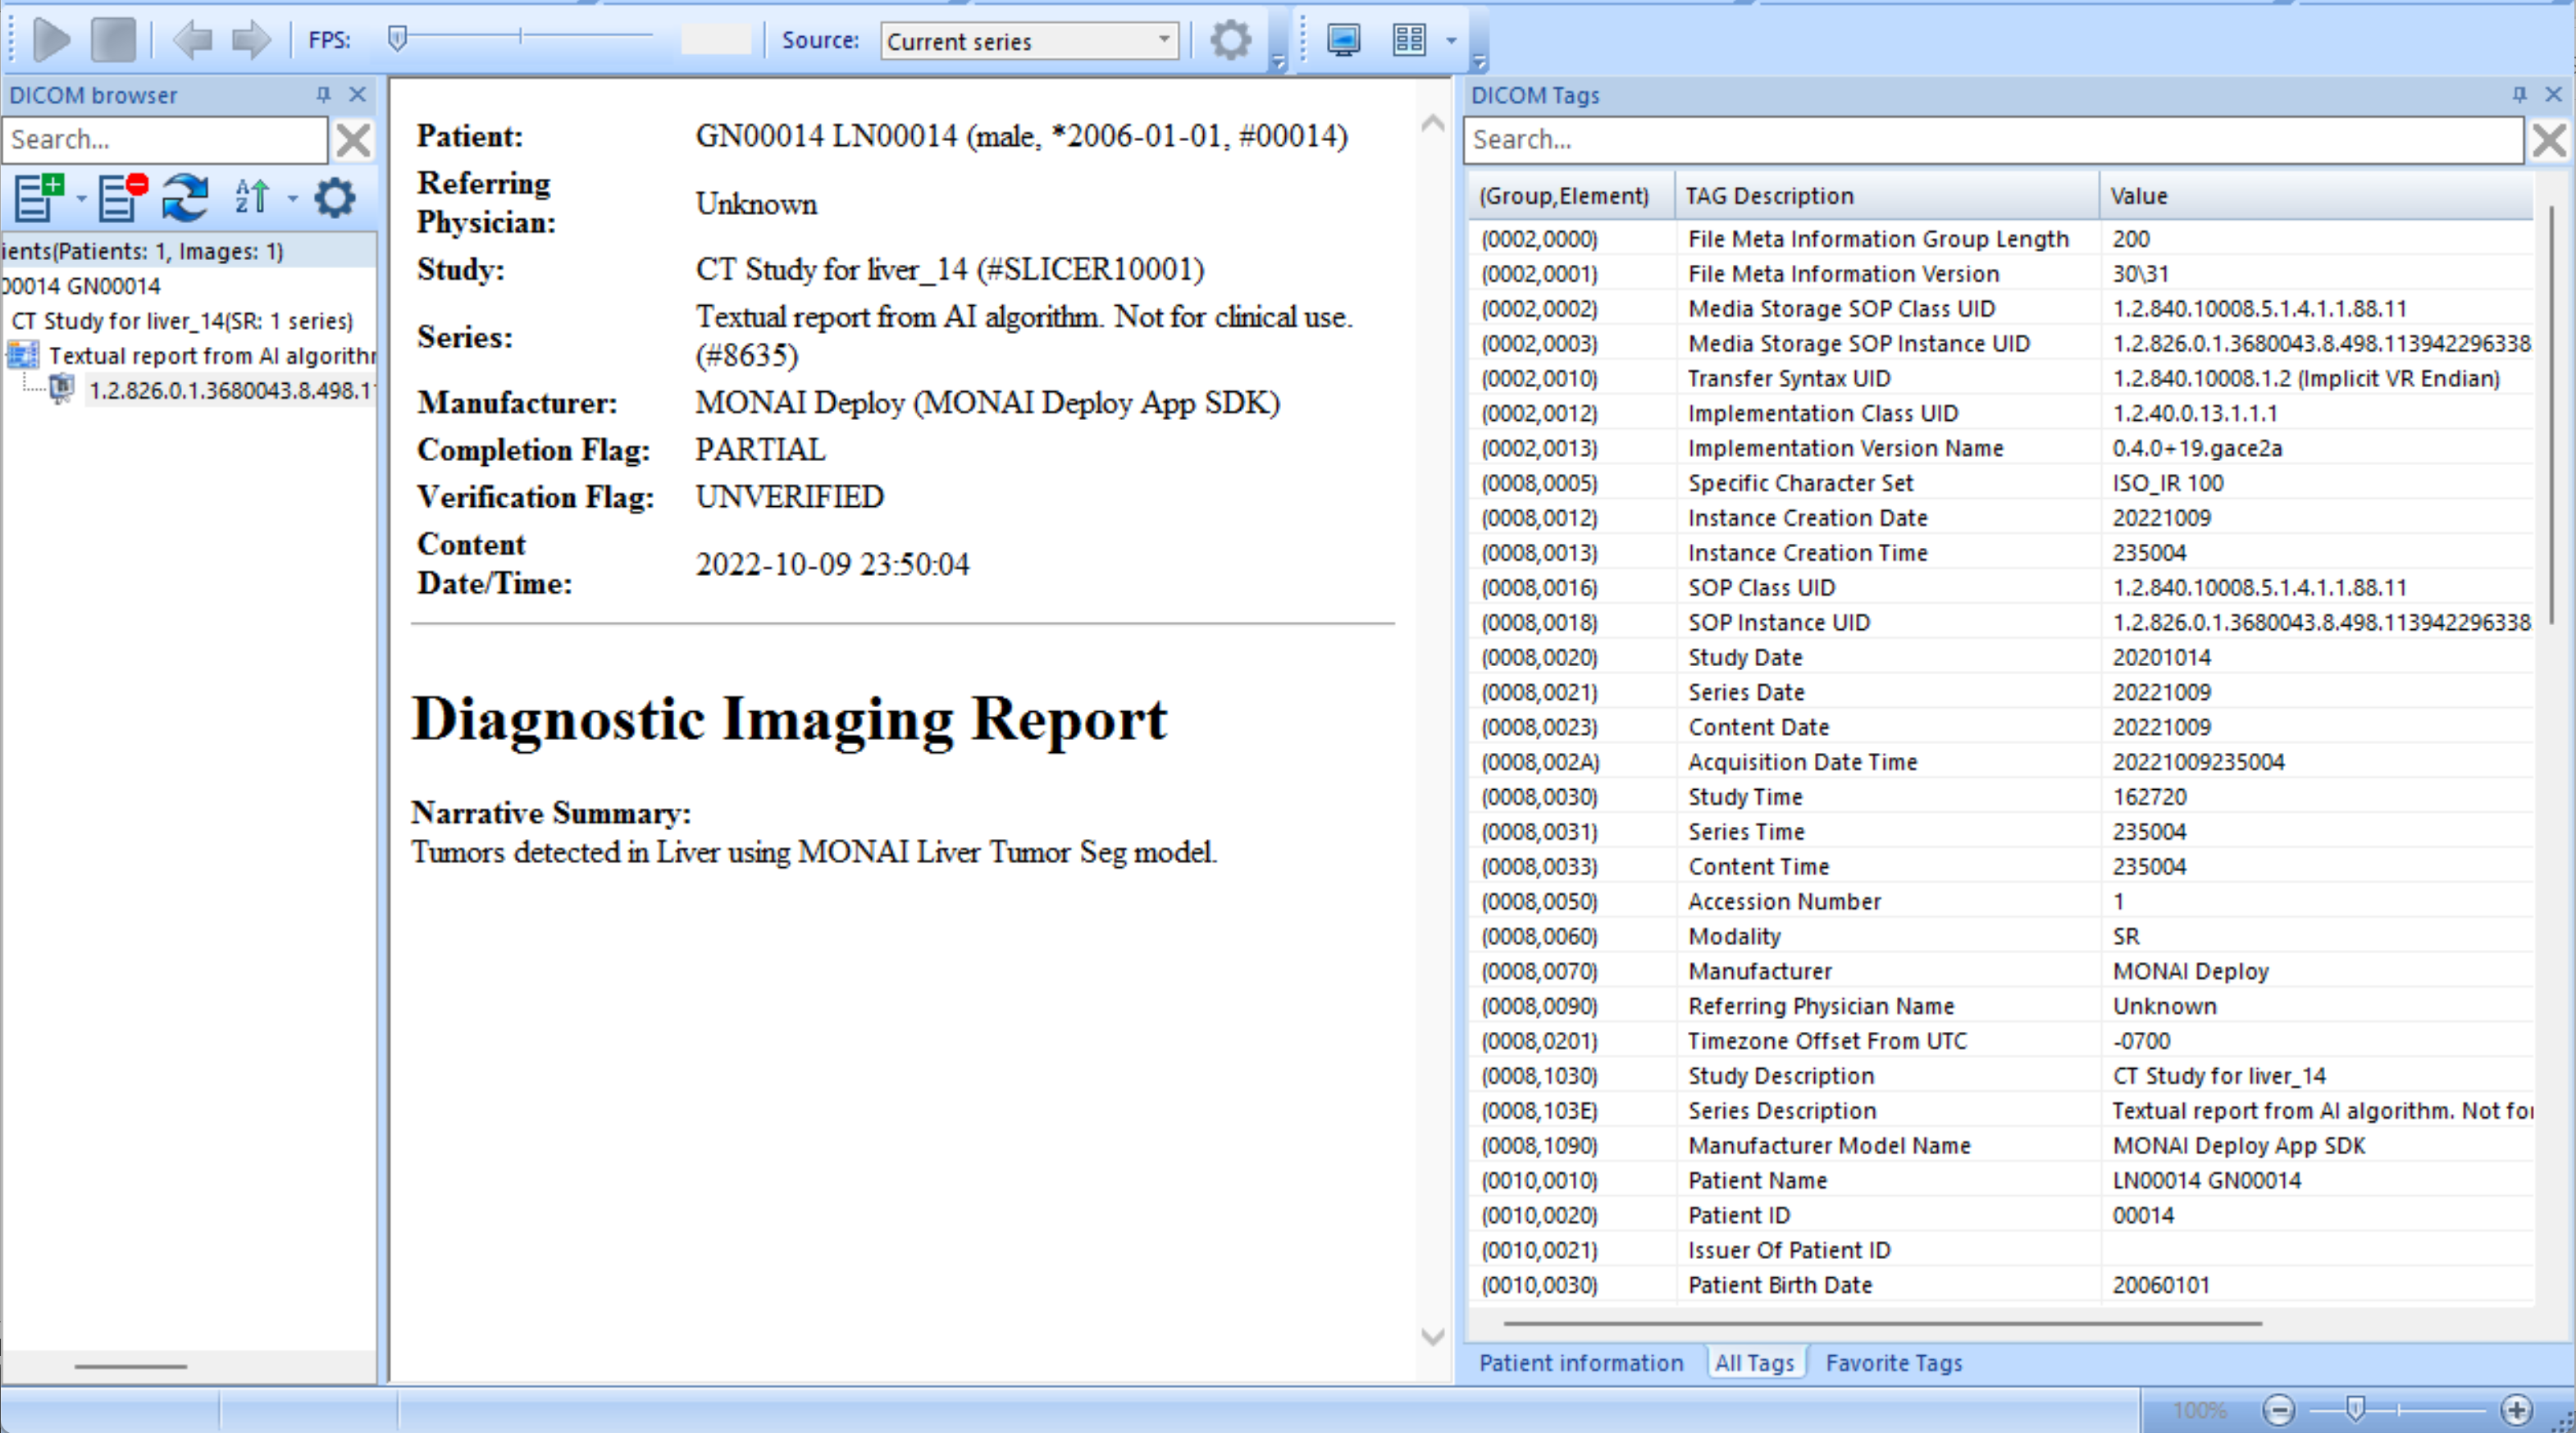Viewport: 2576px width, 1433px height.
Task: Click the Stop playback button
Action: tap(113, 40)
